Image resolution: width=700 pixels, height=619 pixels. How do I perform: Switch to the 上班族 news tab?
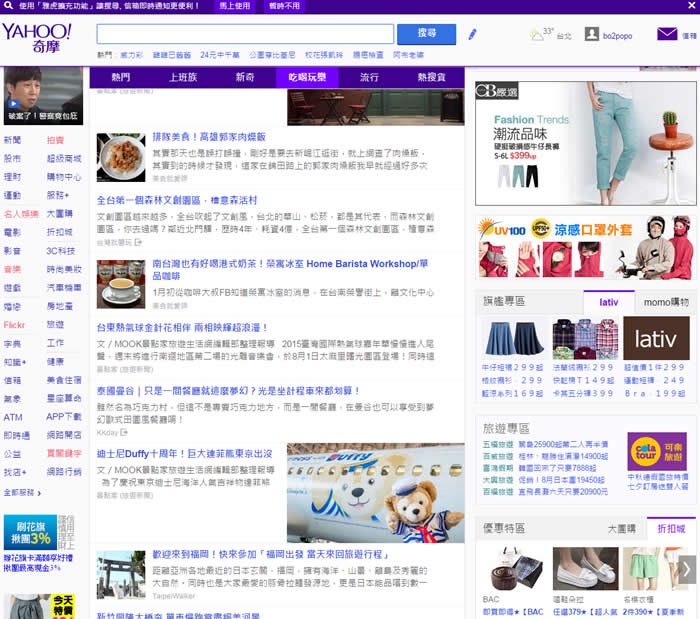pyautogui.click(x=182, y=77)
